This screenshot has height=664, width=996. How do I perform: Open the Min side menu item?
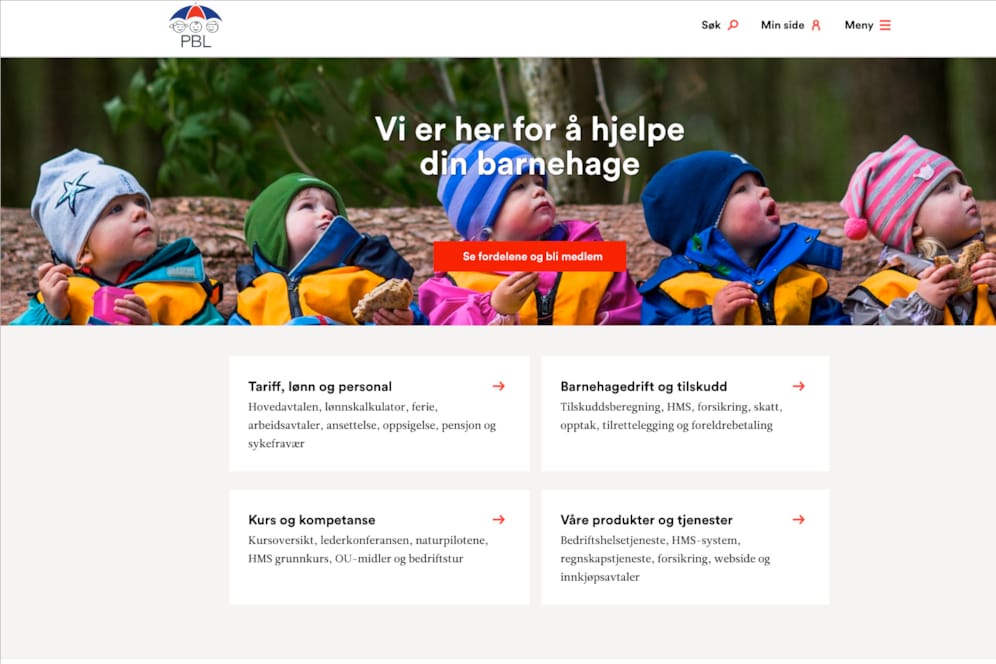click(783, 25)
